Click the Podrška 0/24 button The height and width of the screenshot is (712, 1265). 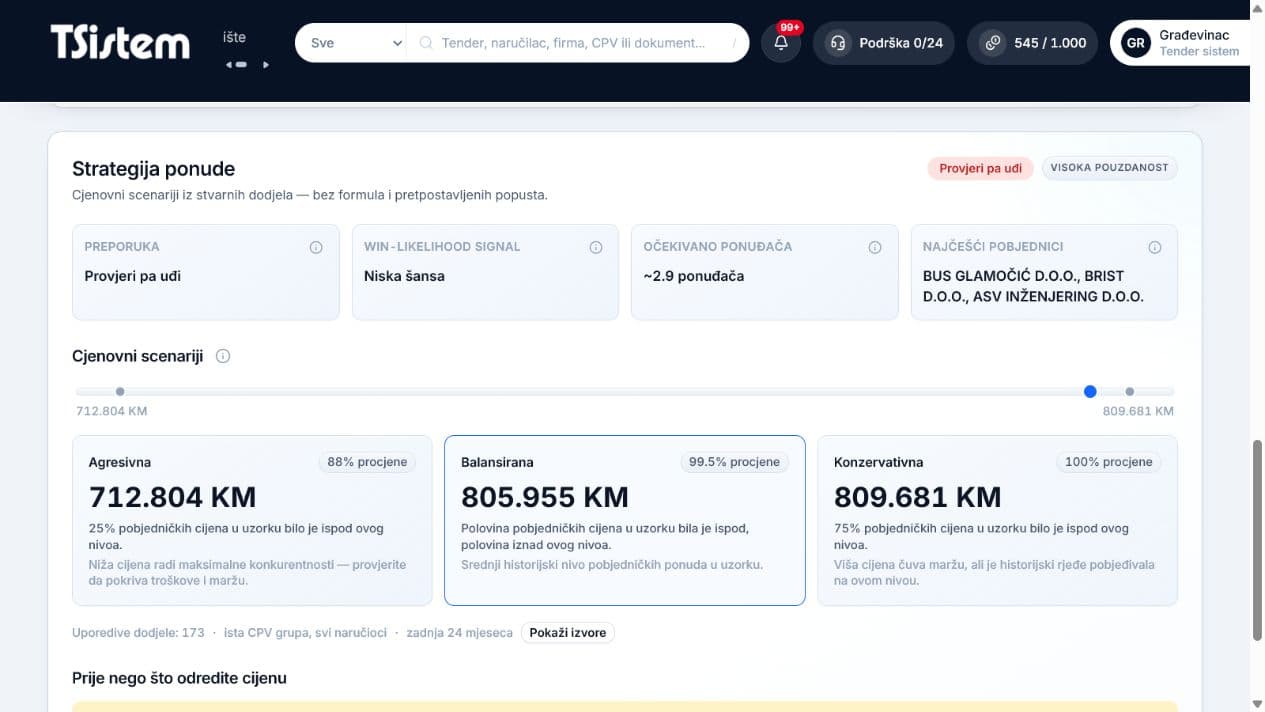(884, 43)
